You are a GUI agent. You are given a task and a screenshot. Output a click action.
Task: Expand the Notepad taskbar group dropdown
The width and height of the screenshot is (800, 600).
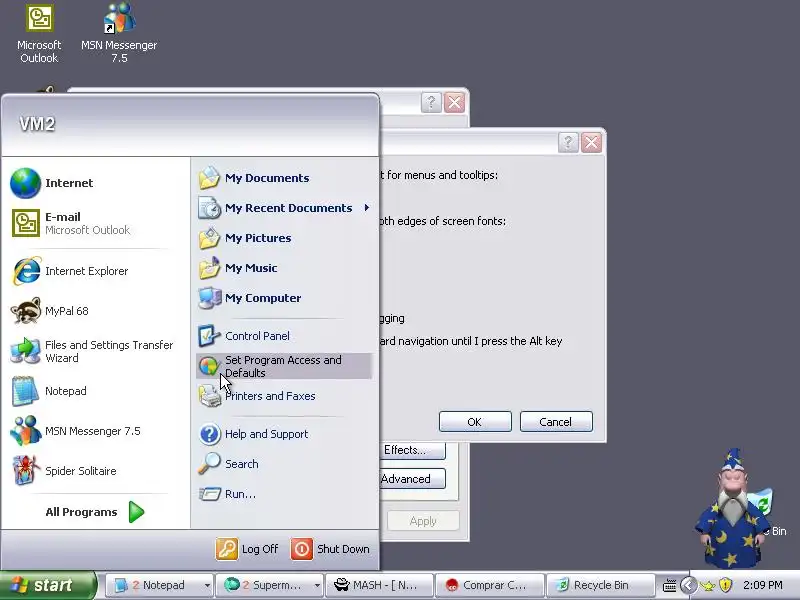(x=207, y=585)
